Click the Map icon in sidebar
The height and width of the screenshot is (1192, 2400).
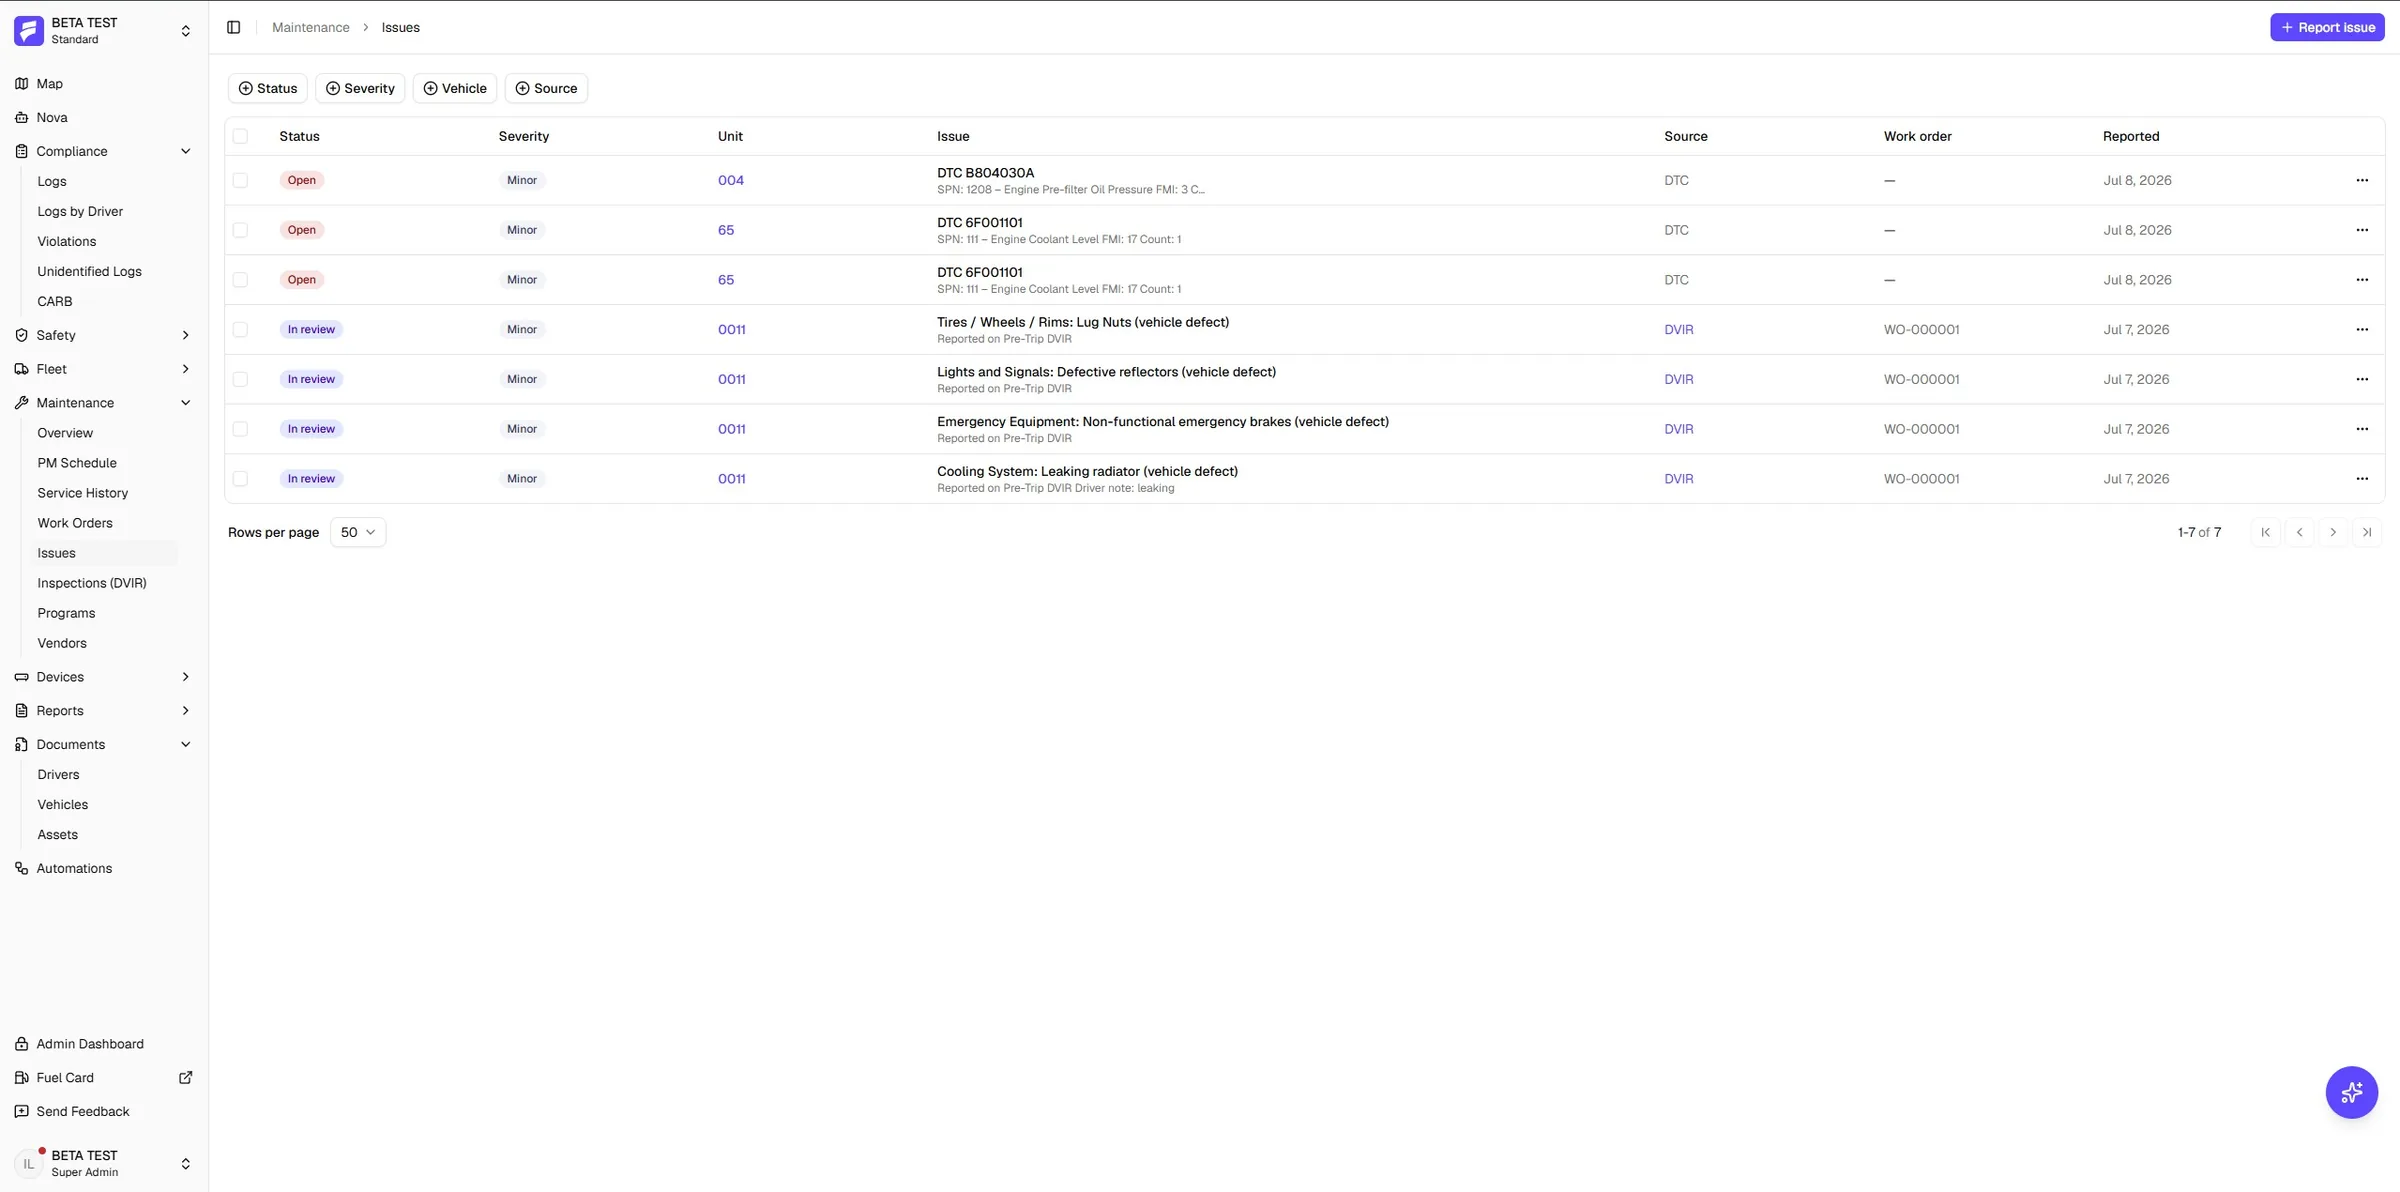tap(21, 84)
